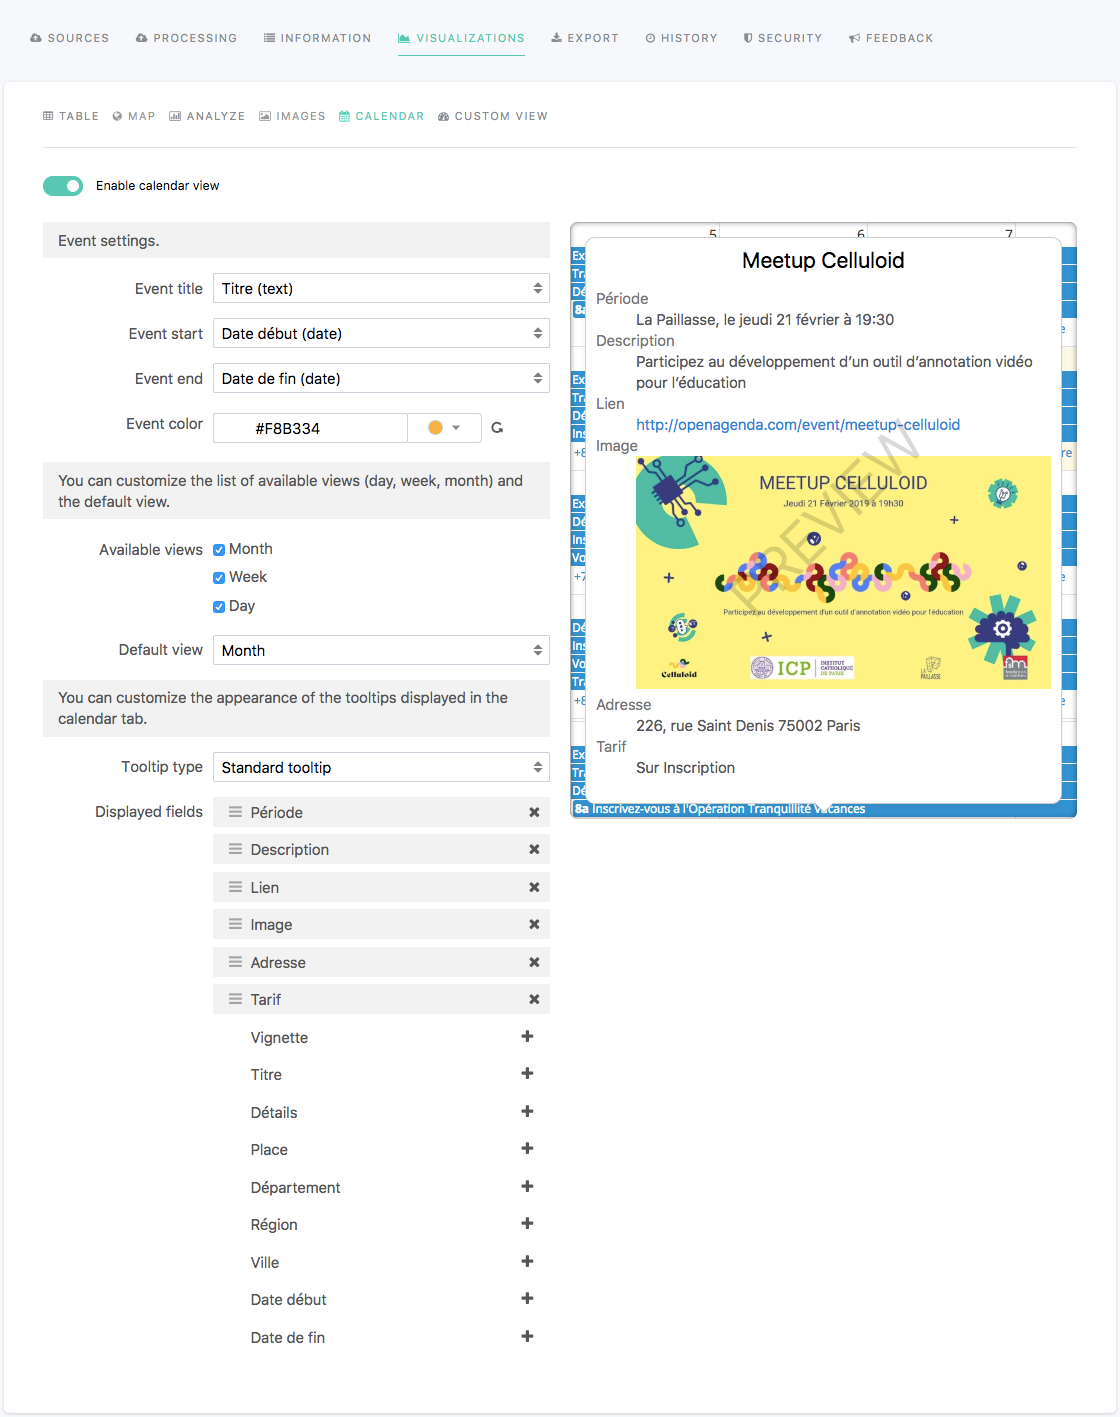Switch to the Export tab
This screenshot has width=1120, height=1417.
[585, 38]
